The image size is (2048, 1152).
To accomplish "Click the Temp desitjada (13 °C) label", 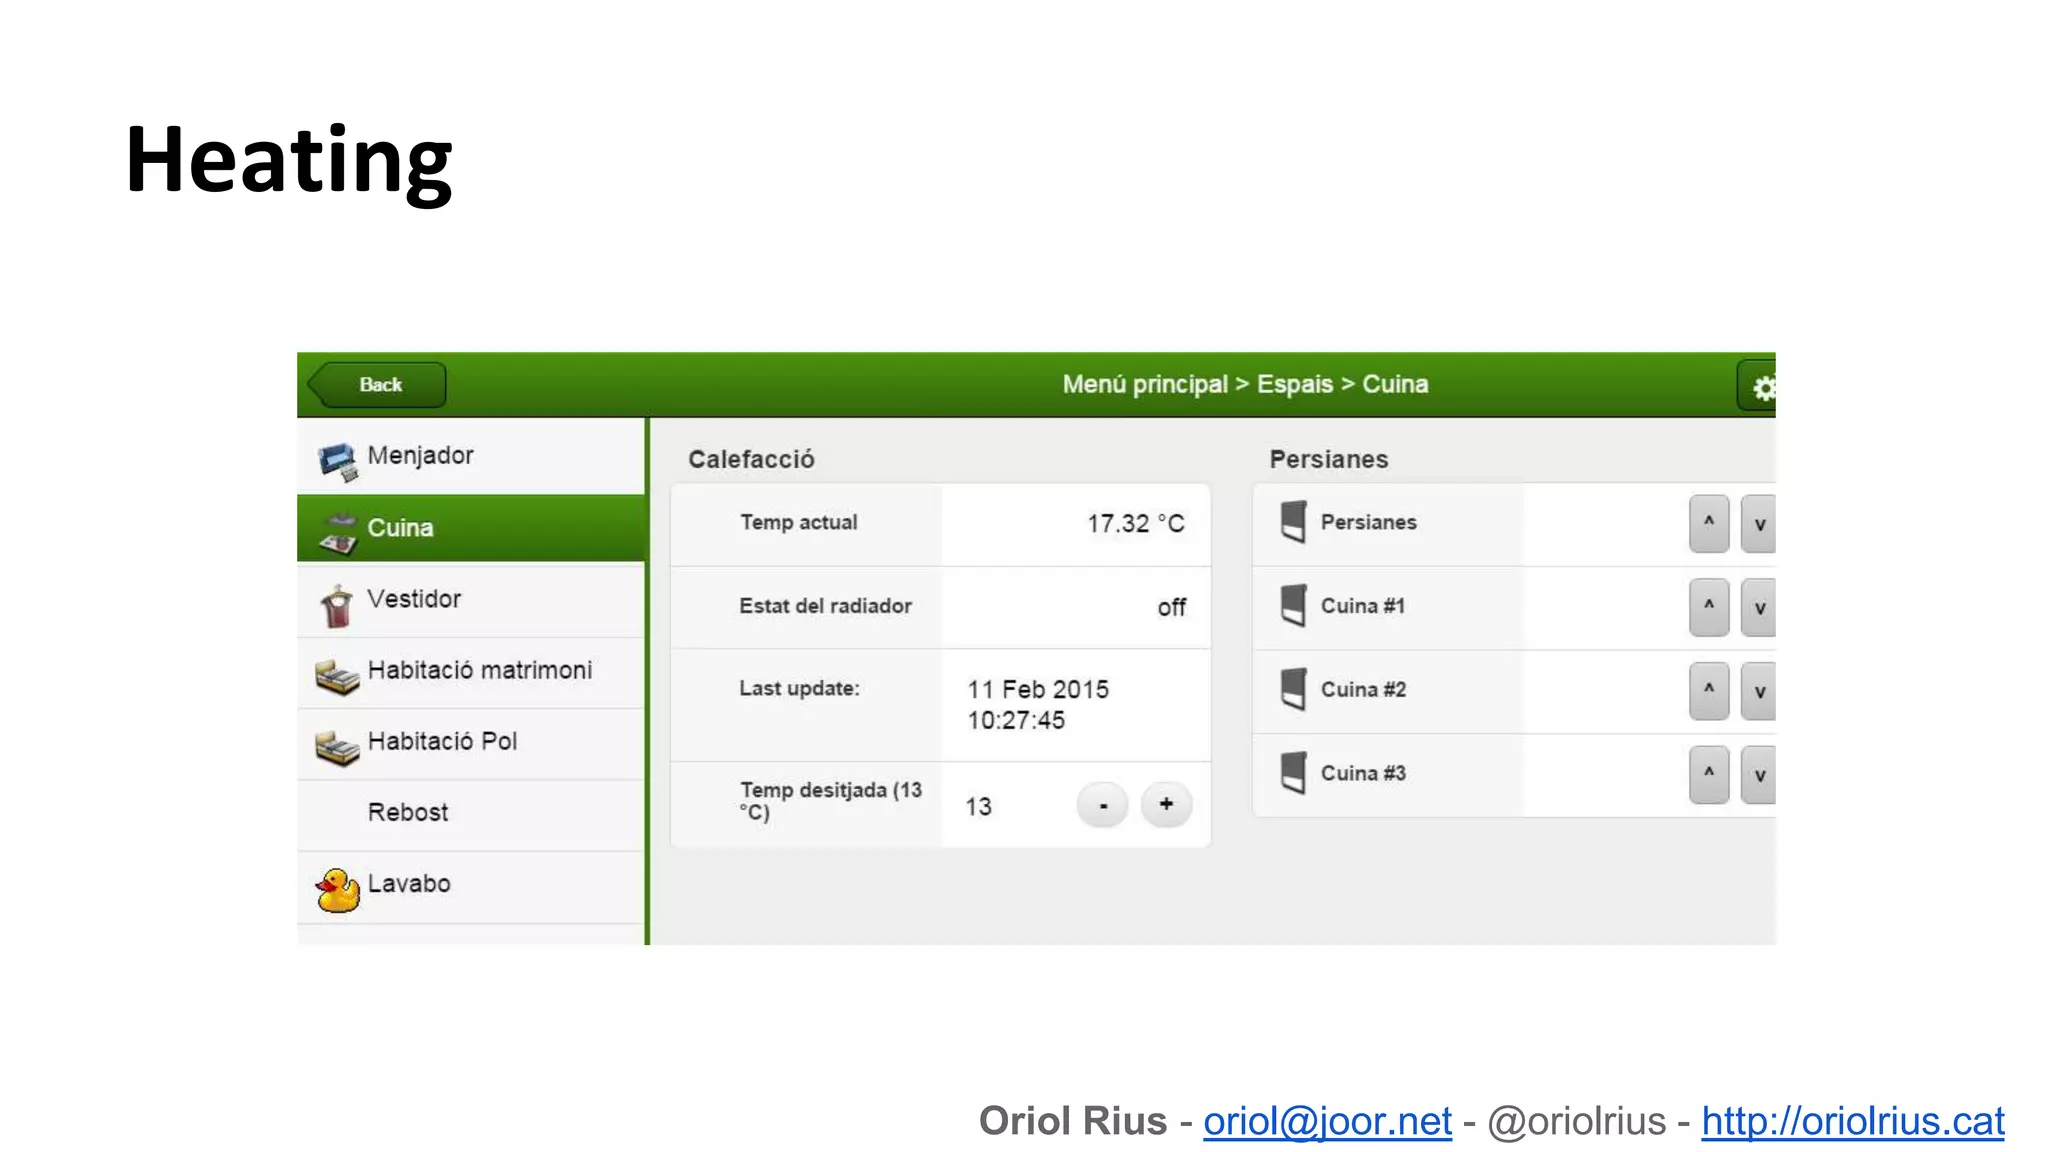I will click(830, 801).
